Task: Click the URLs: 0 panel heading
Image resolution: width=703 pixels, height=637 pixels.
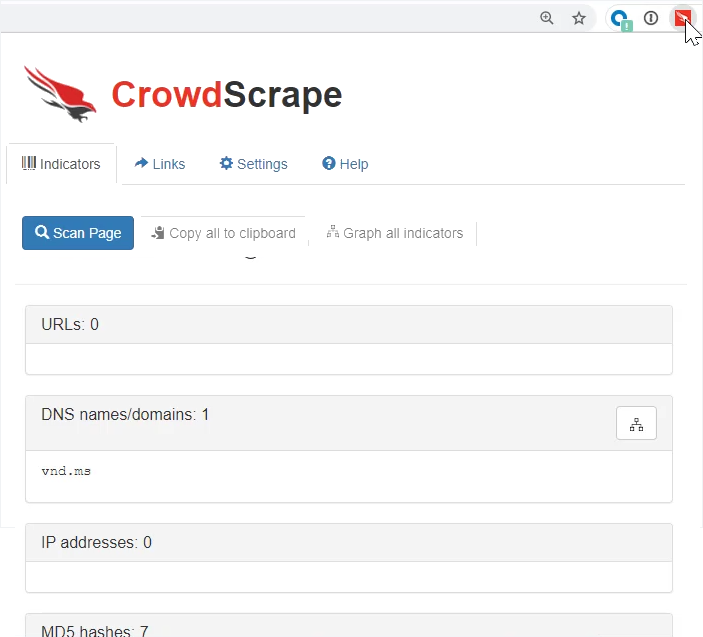Action: [349, 325]
